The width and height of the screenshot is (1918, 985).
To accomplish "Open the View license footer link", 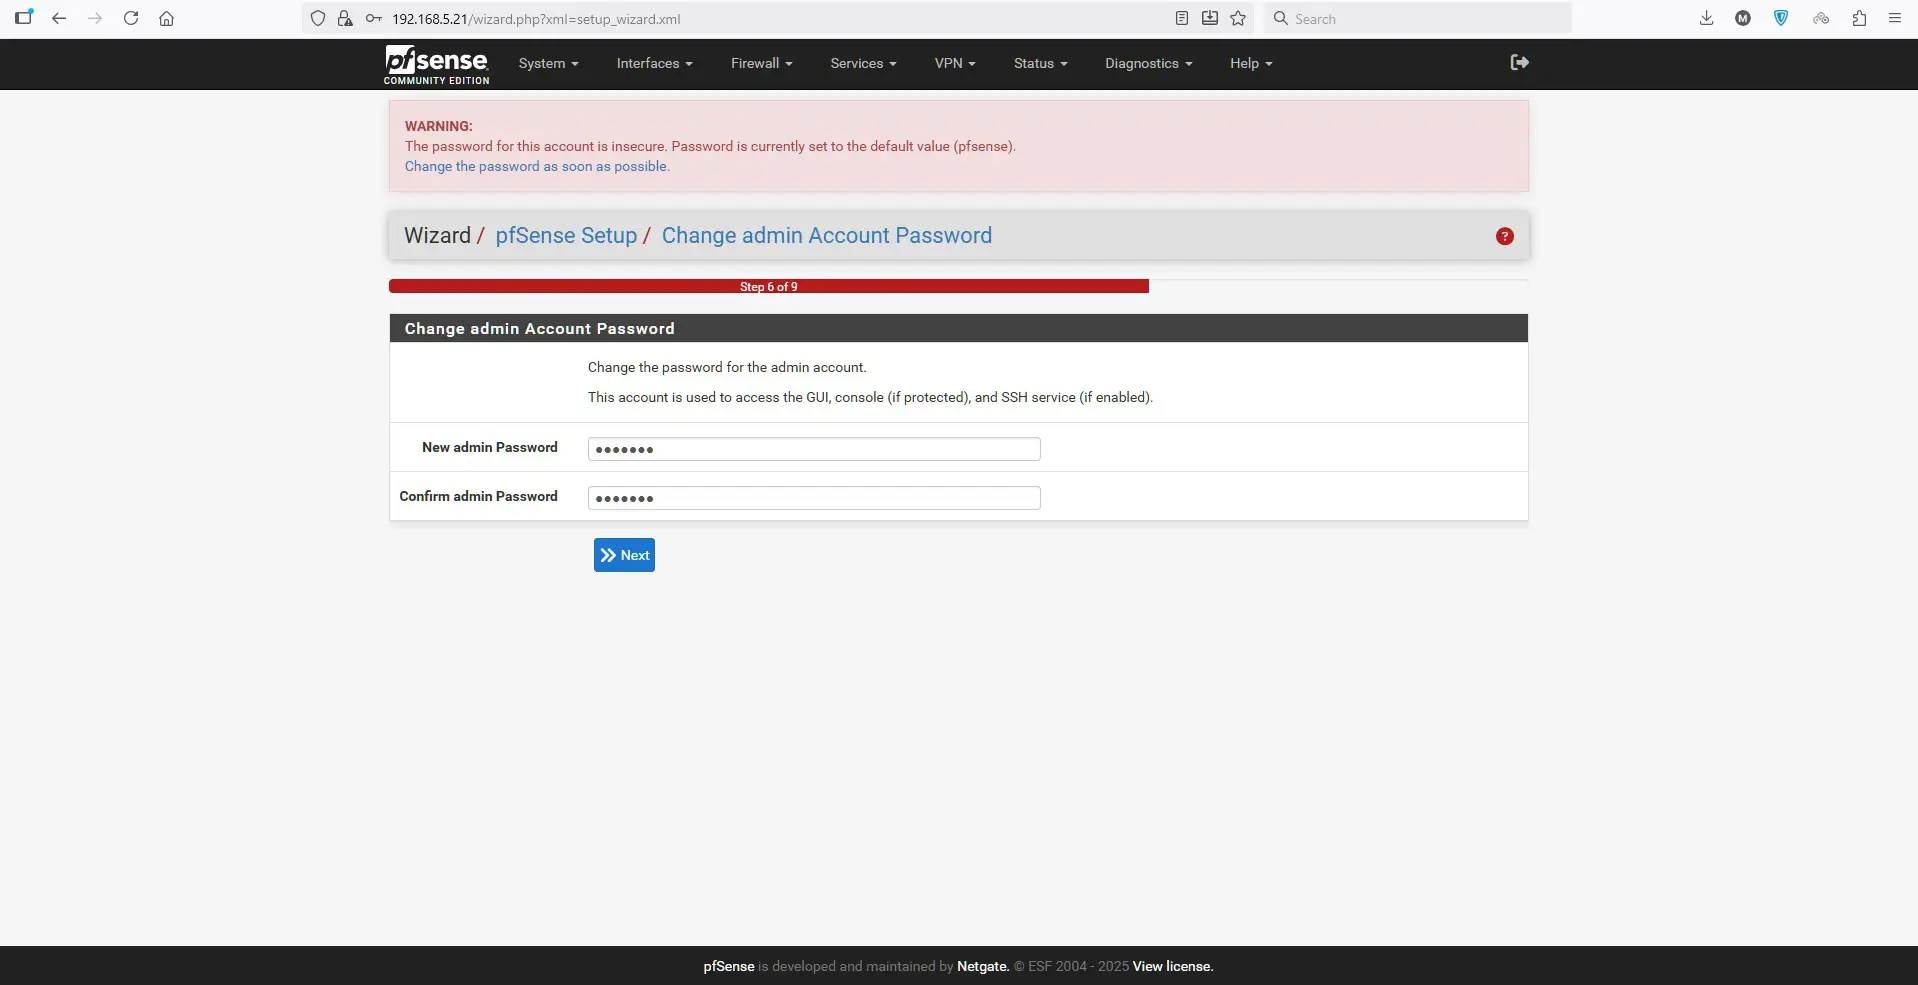I will (x=1173, y=966).
